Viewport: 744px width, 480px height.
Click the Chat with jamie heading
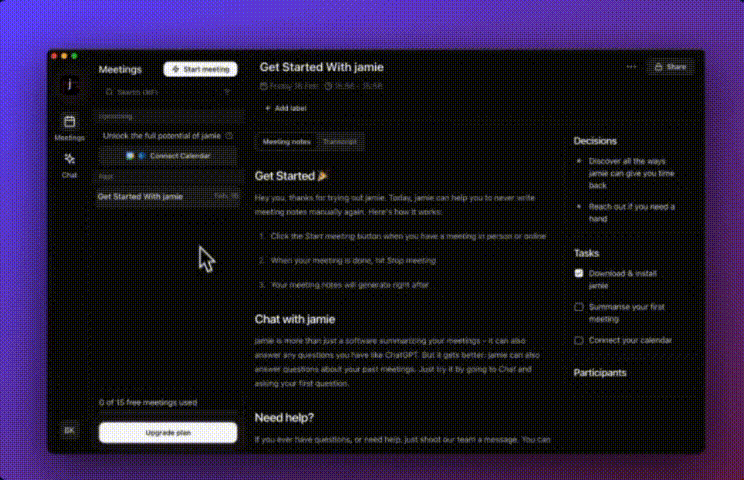pos(295,319)
